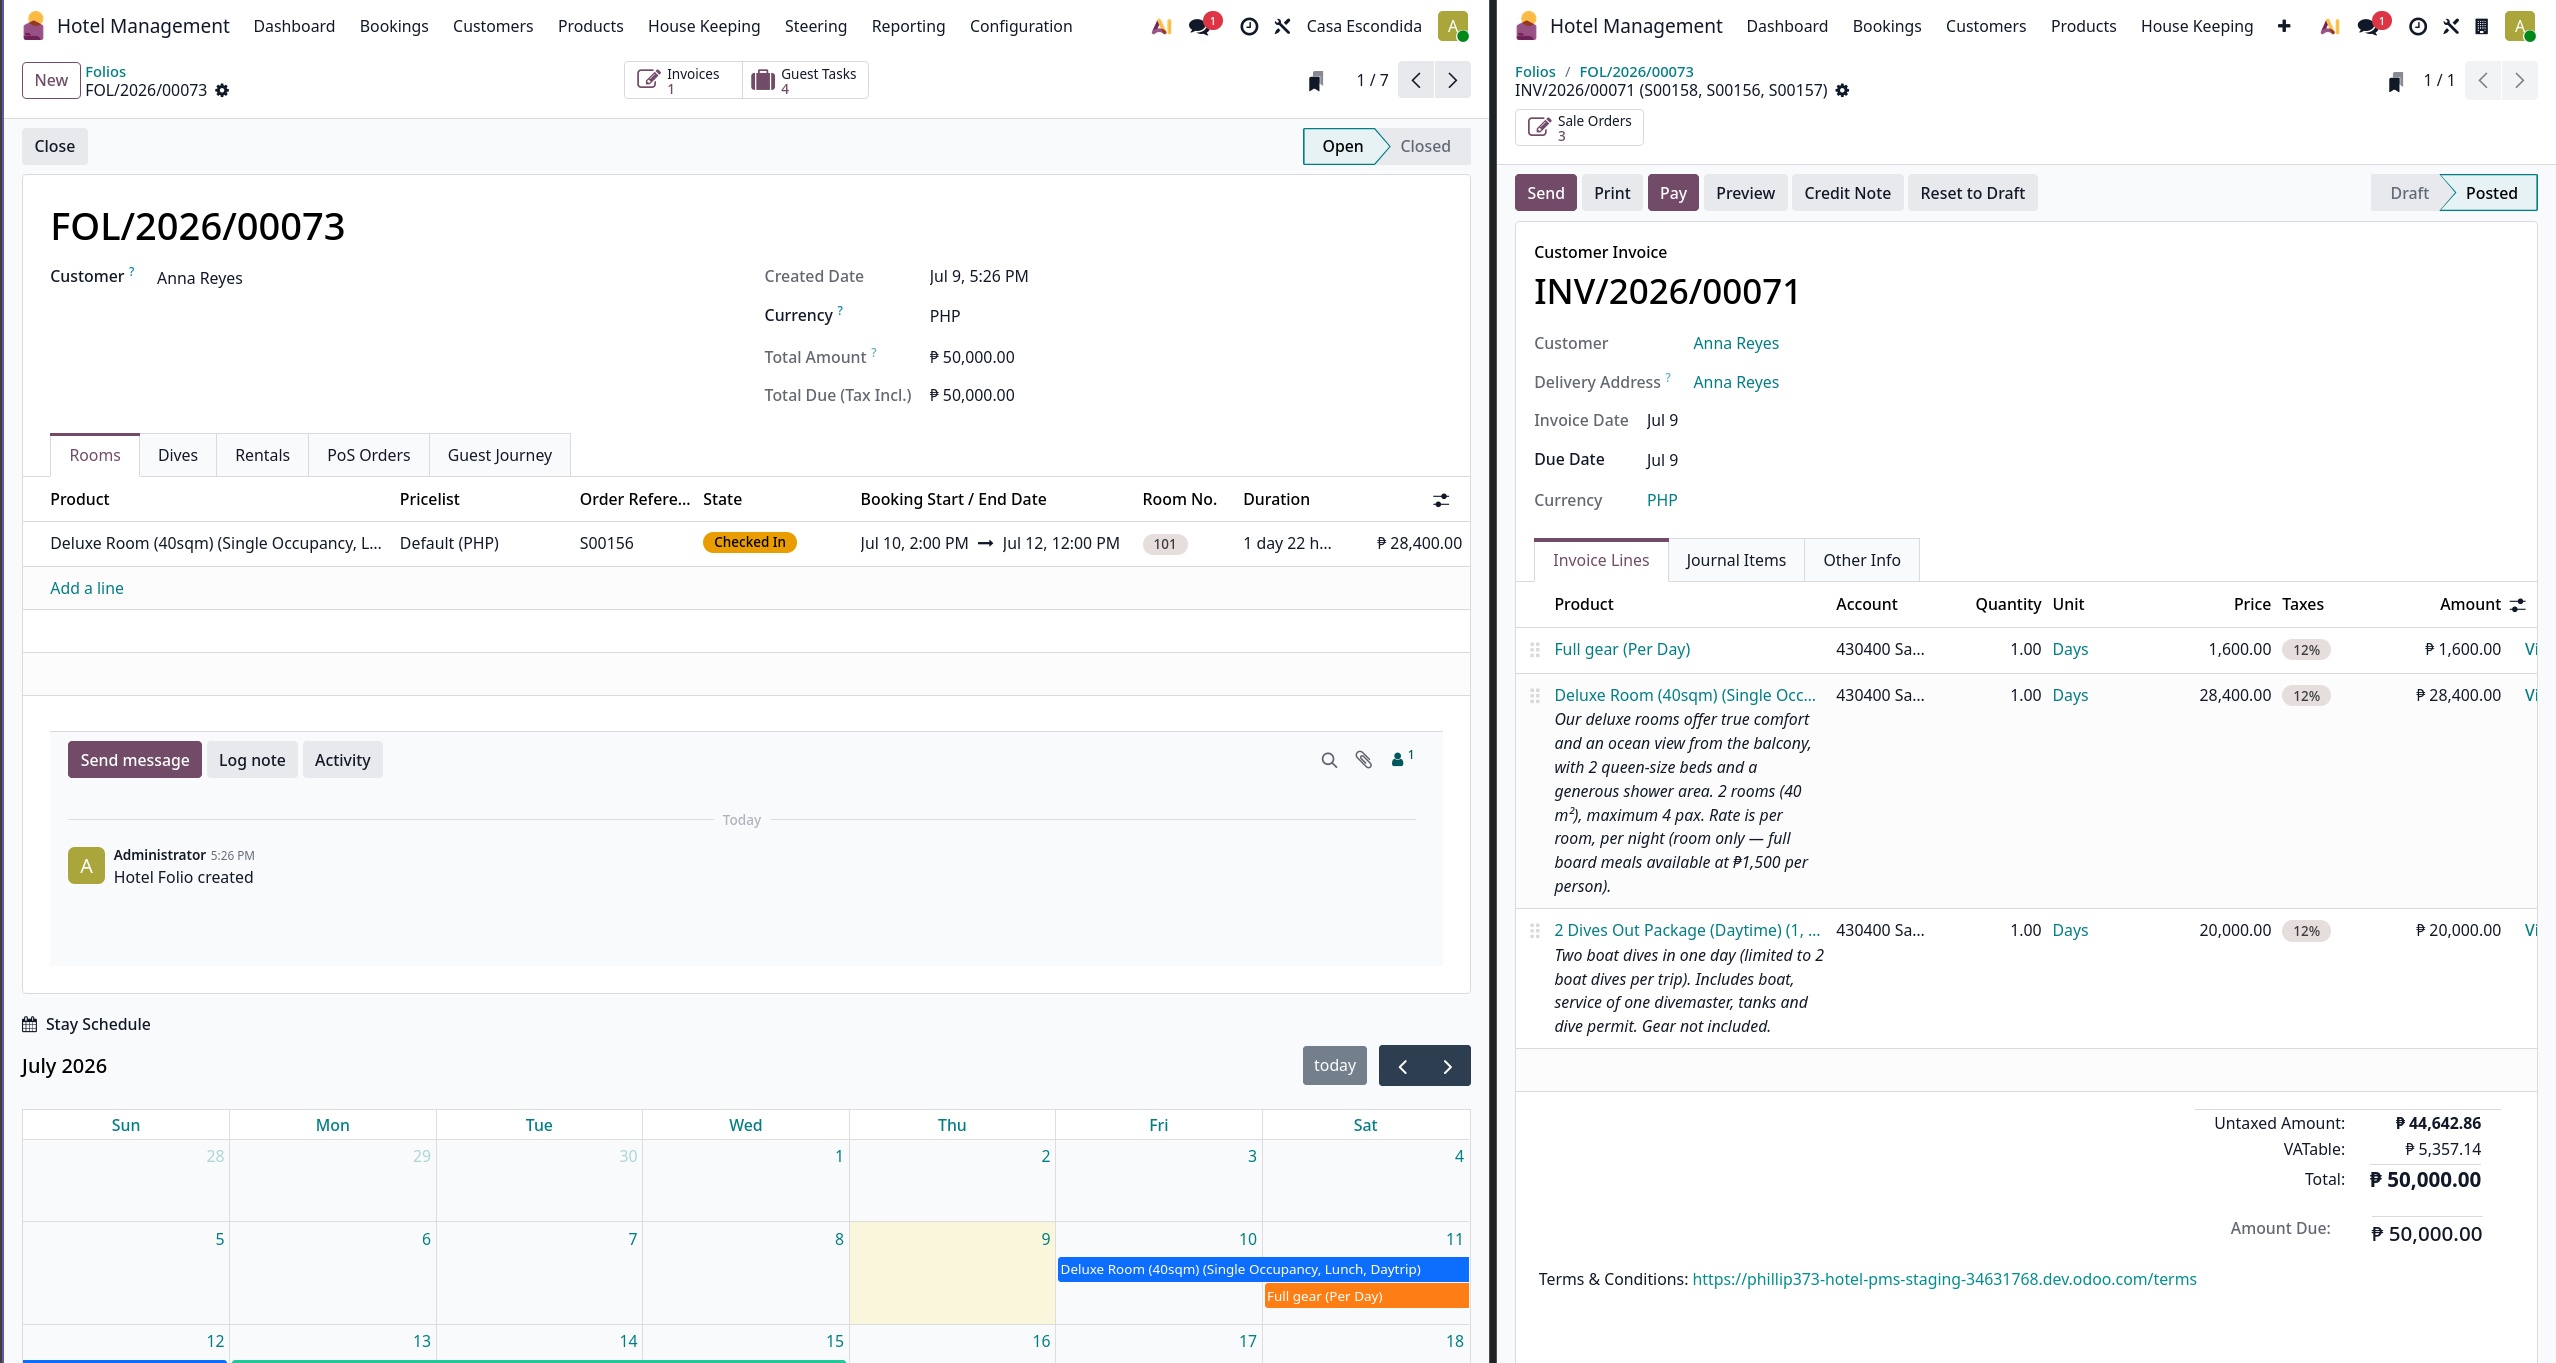Click Deluxe Room event bar in calendar
Viewport: 2556px width, 1363px height.
(1263, 1269)
